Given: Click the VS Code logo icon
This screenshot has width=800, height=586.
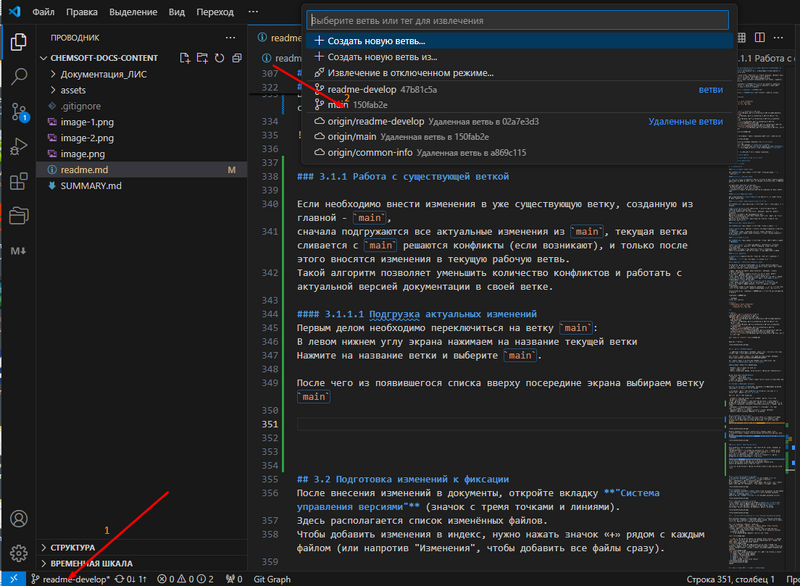Looking at the screenshot, I should (15, 11).
